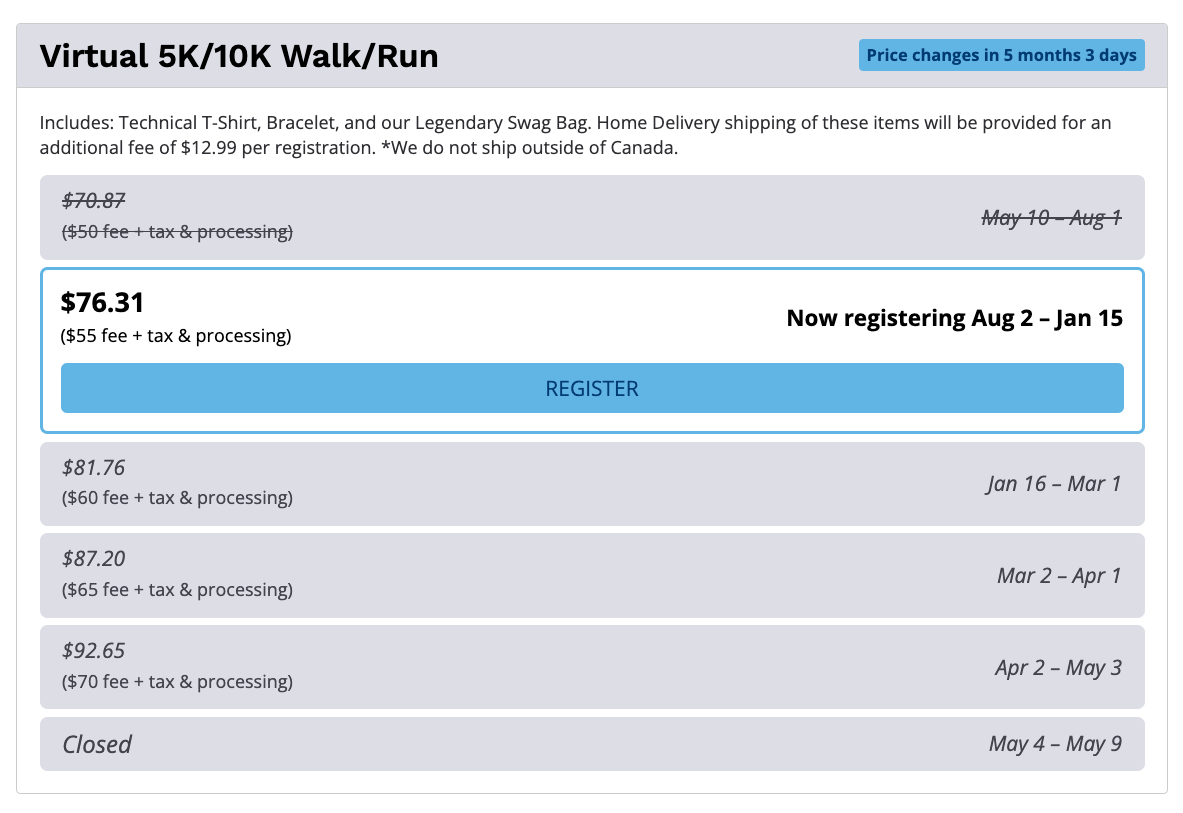This screenshot has width=1183, height=813.
Task: Select the $87.20 price tier
Action: click(94, 559)
